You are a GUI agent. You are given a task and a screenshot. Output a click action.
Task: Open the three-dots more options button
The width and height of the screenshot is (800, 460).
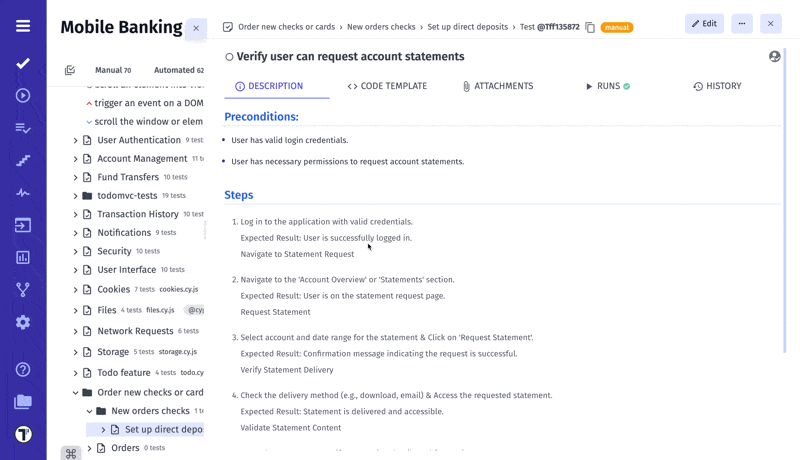[x=742, y=23]
